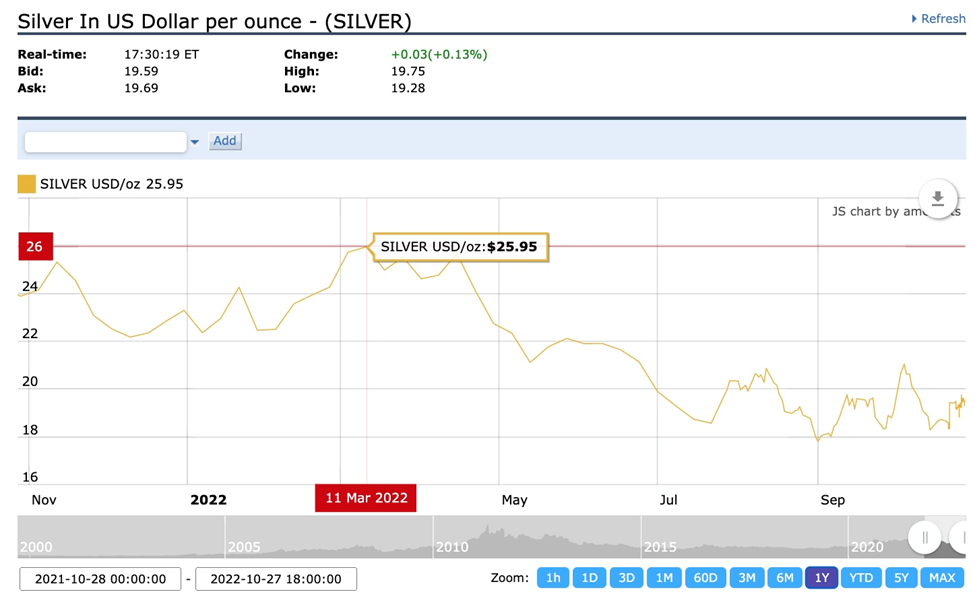The image size is (975, 615).
Task: Select the 1Y zoom button
Action: (x=822, y=578)
